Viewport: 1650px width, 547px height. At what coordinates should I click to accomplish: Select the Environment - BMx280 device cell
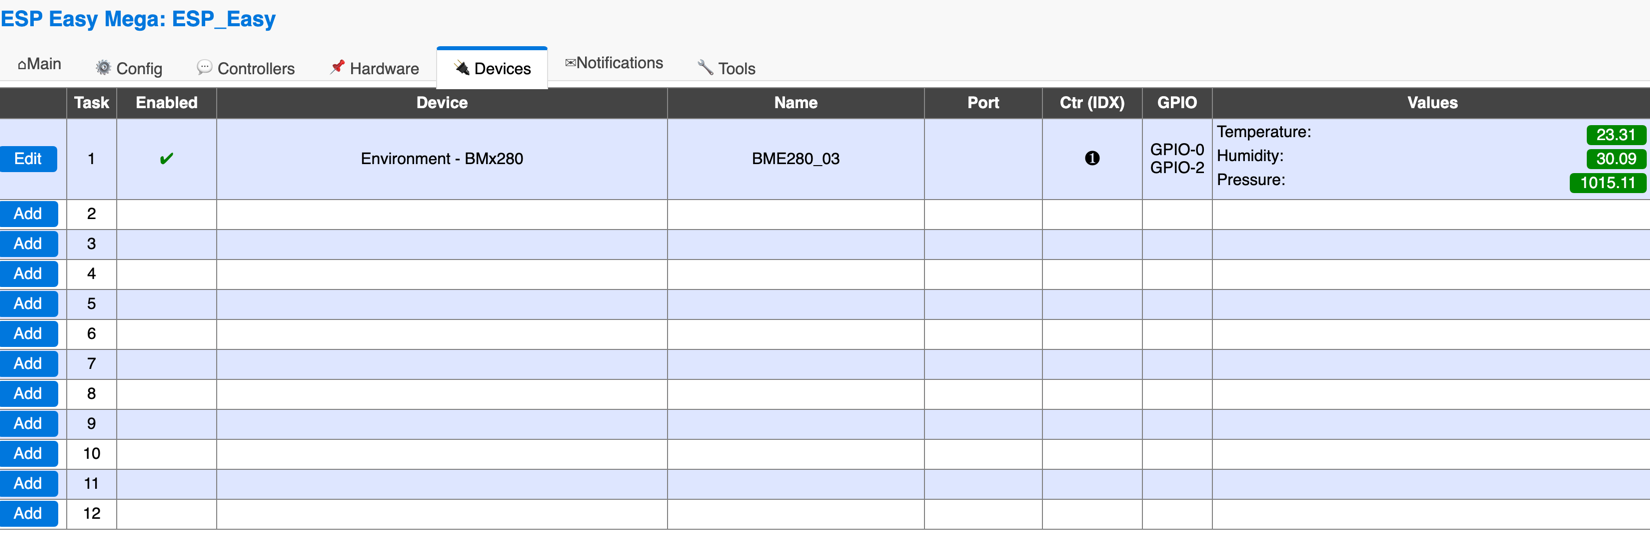tap(442, 159)
